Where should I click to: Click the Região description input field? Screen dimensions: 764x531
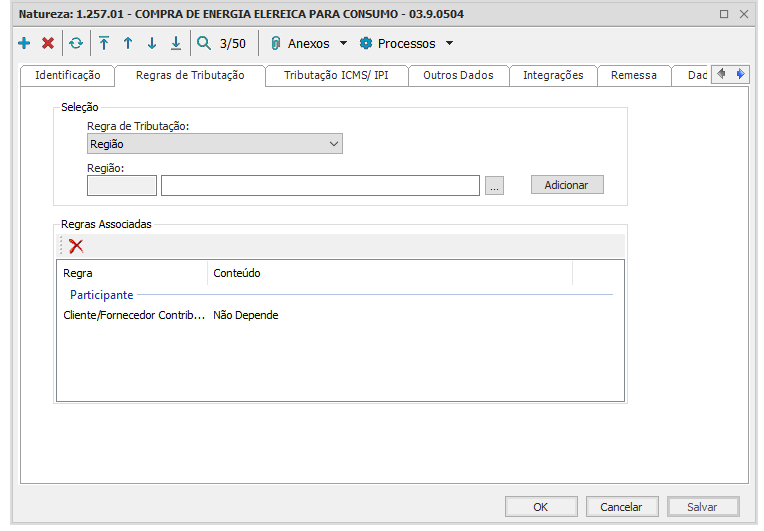point(320,186)
